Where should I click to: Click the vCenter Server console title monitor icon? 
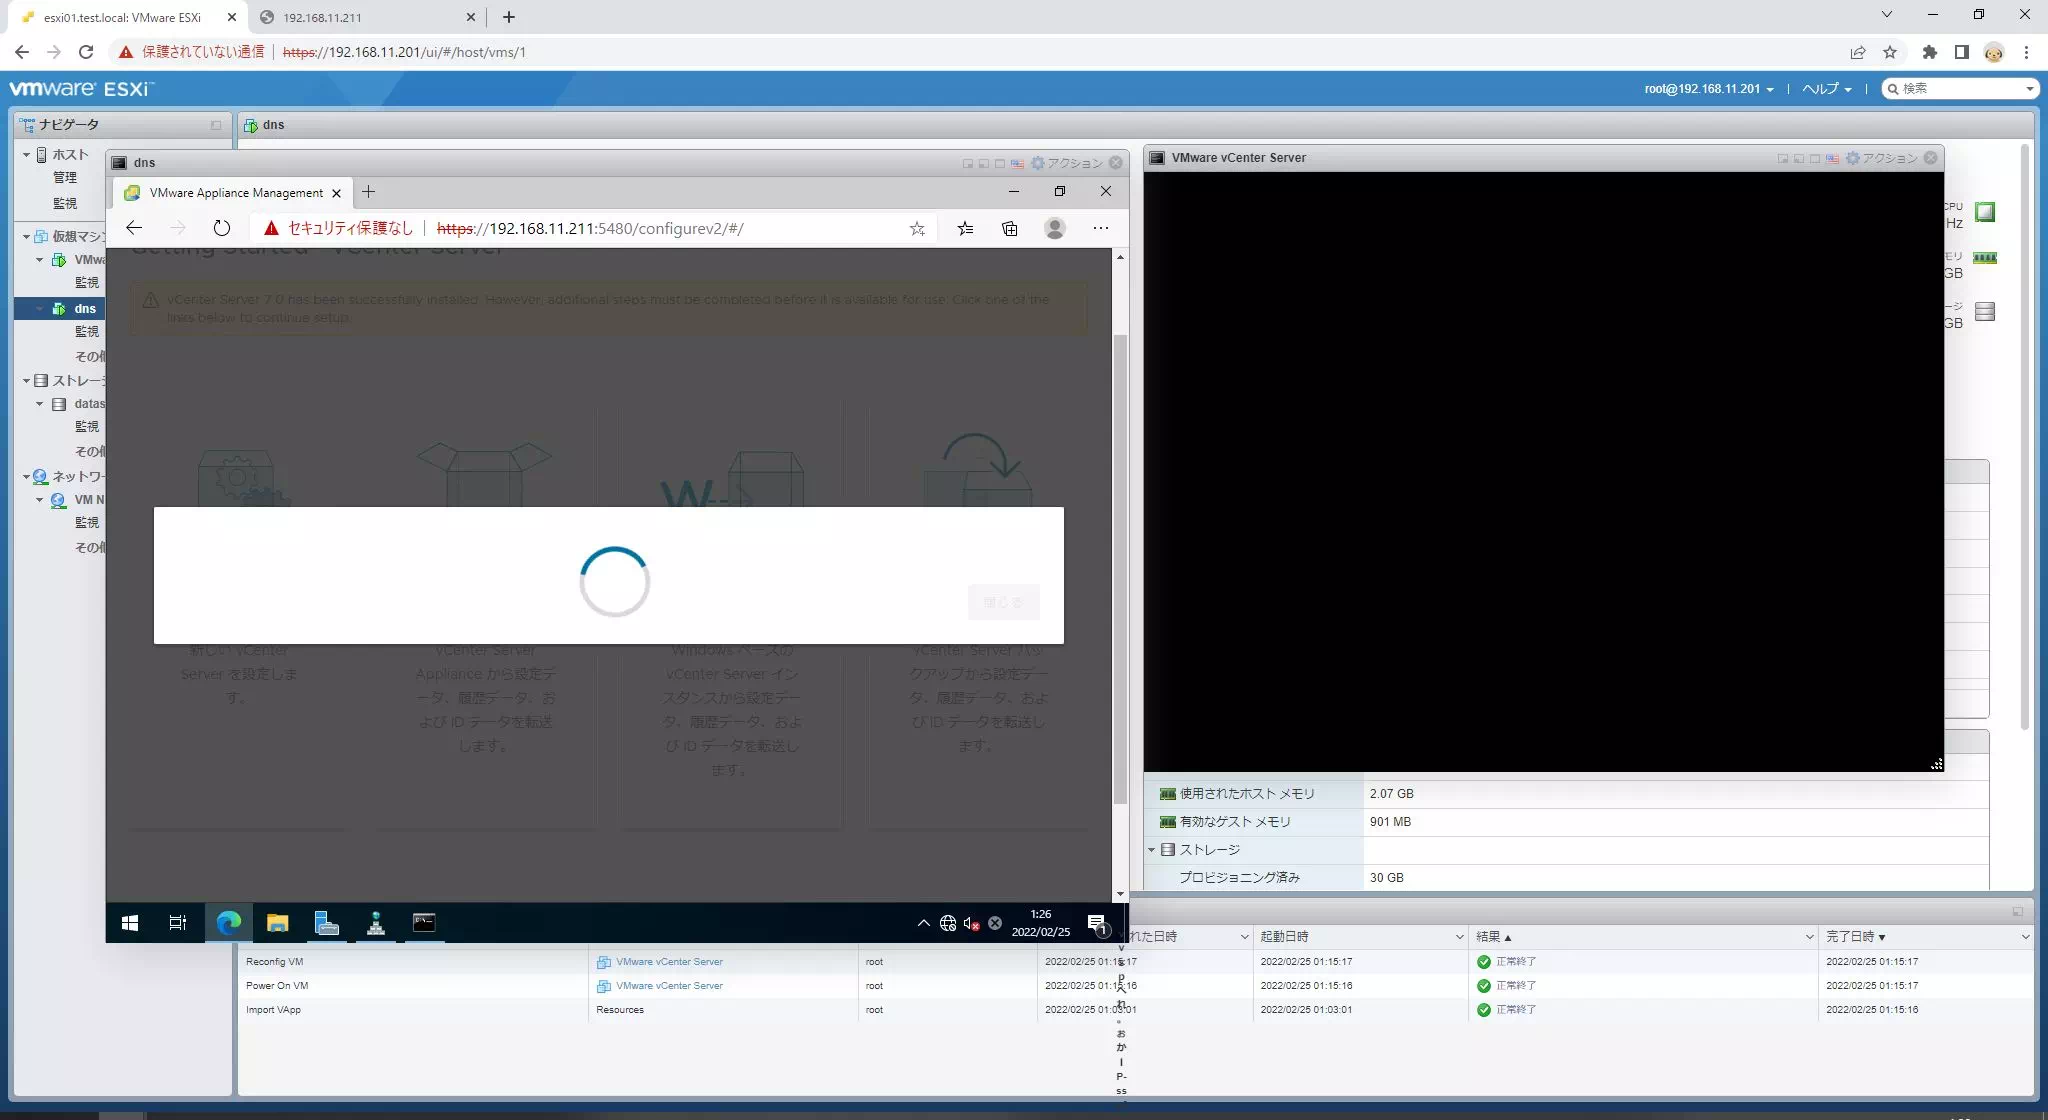click(x=1158, y=158)
